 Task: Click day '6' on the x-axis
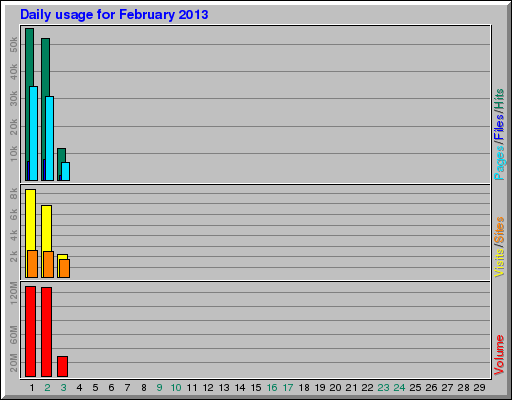click(111, 388)
